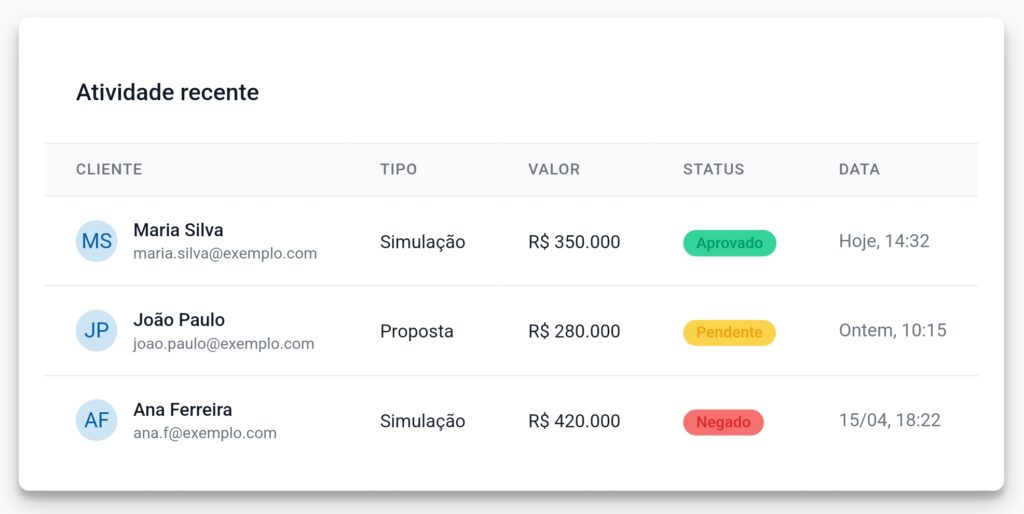Click the yellow Pendente status badge
Screen dimensions: 1024x514
coord(729,332)
